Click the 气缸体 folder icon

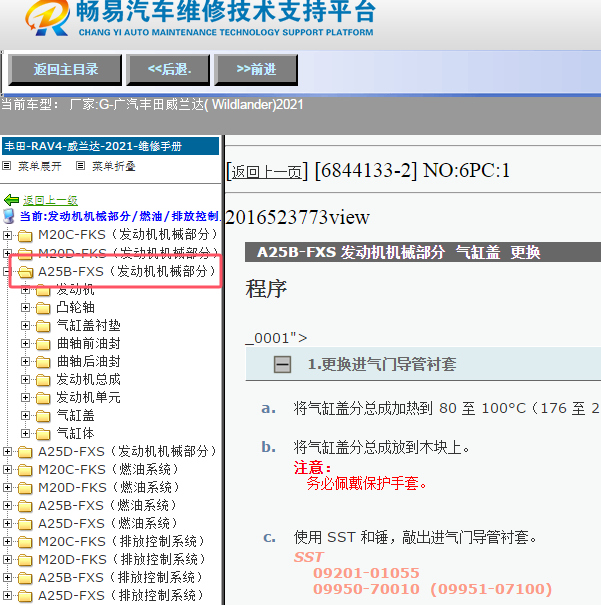point(43,434)
